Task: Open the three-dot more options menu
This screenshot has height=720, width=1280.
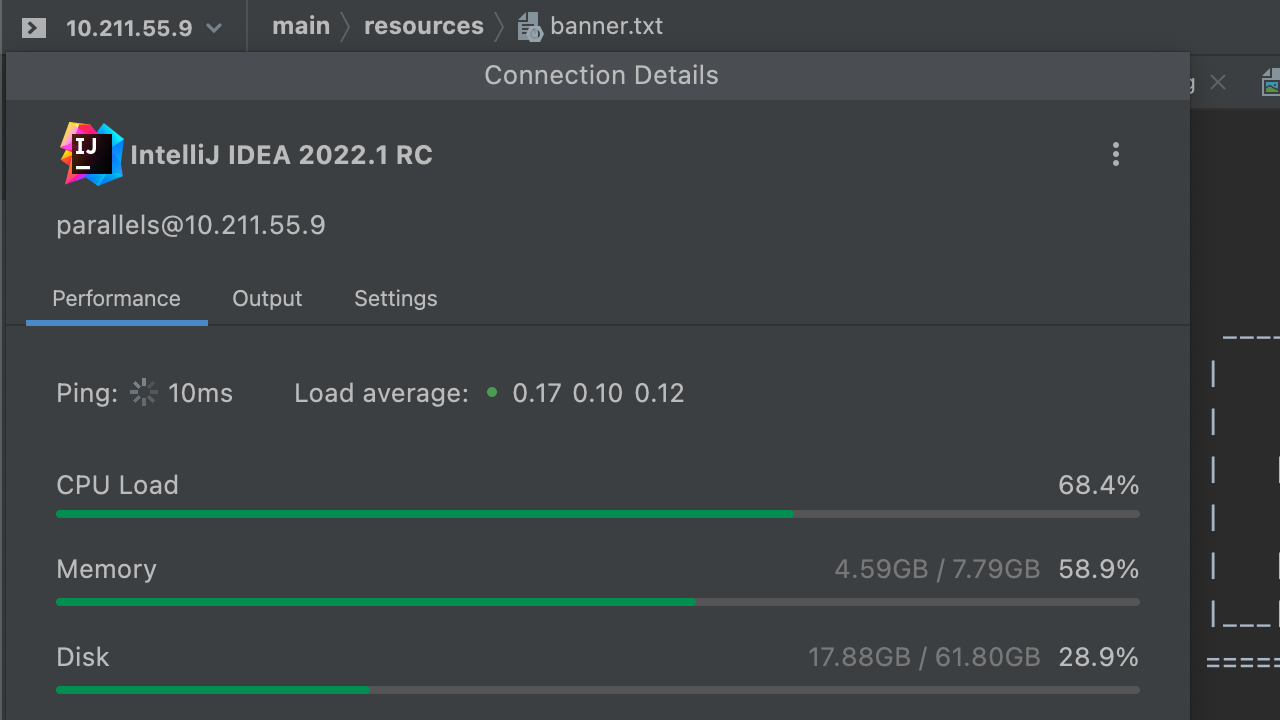Action: [1115, 154]
